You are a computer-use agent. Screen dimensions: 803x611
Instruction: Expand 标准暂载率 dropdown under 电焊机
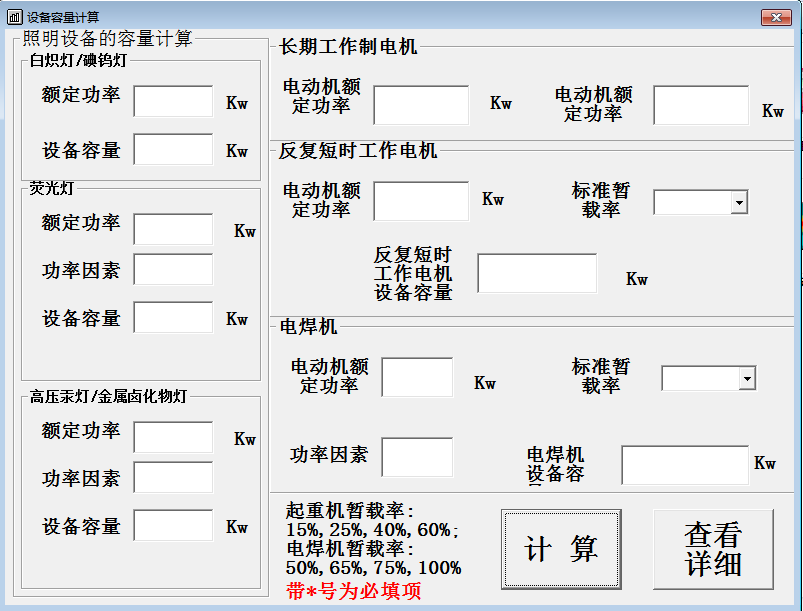tap(747, 378)
